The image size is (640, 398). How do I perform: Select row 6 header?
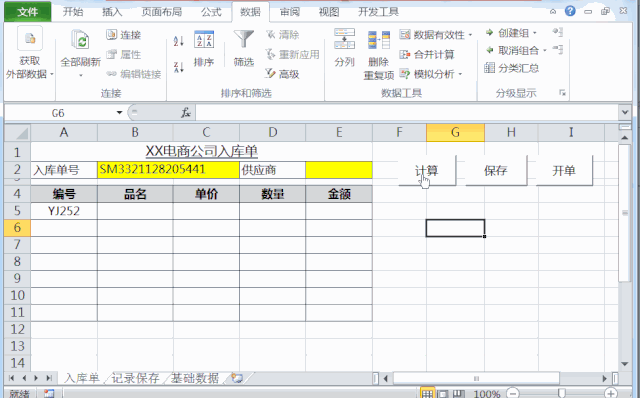pos(17,228)
